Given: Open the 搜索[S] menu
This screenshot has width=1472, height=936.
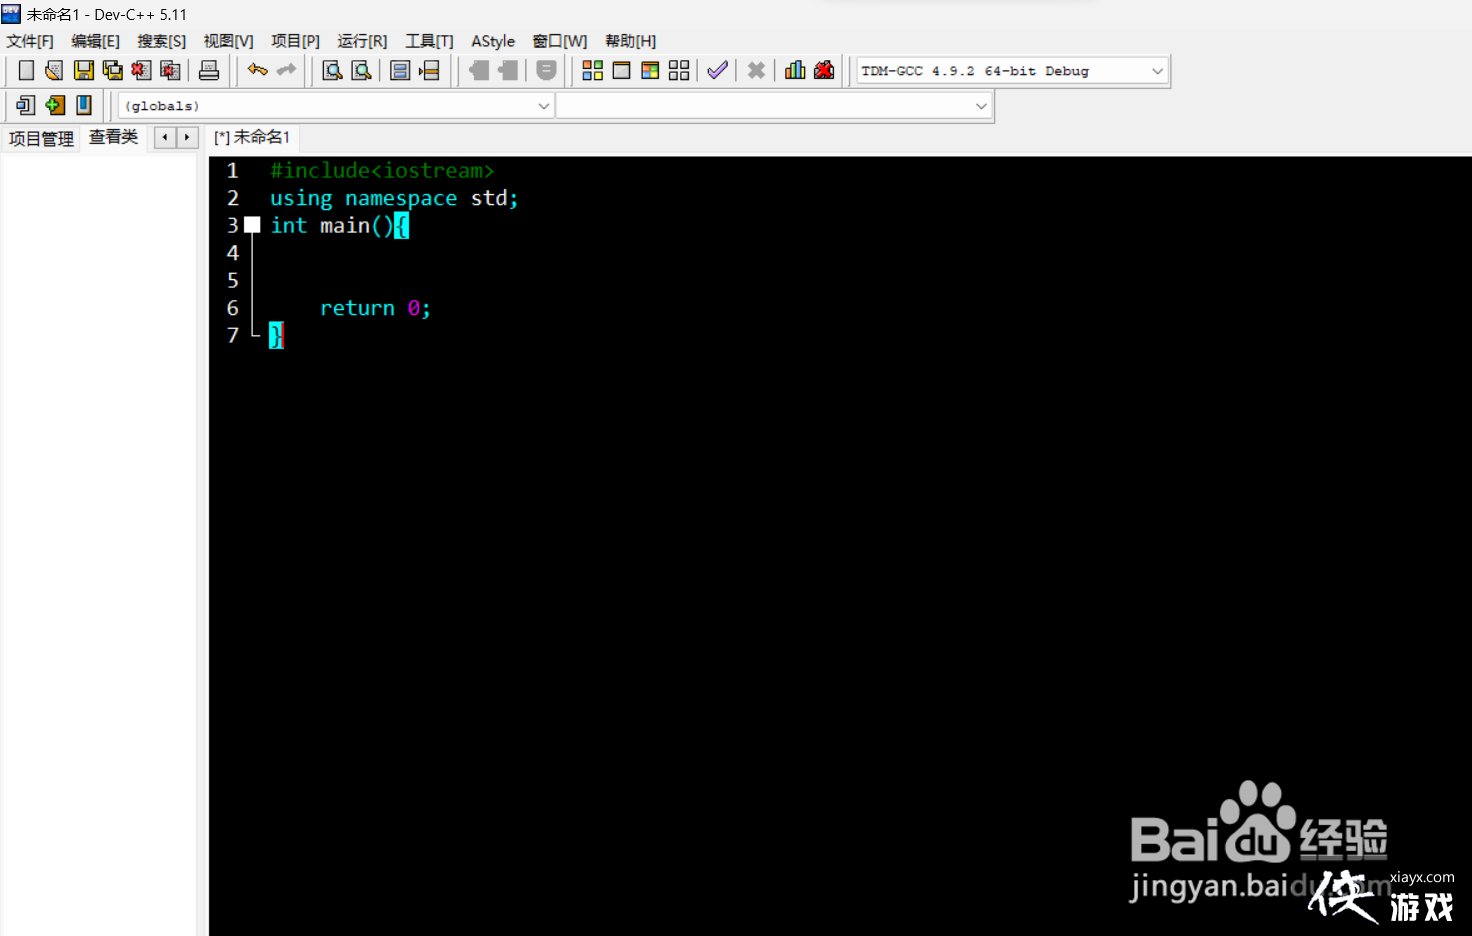Looking at the screenshot, I should (x=162, y=41).
